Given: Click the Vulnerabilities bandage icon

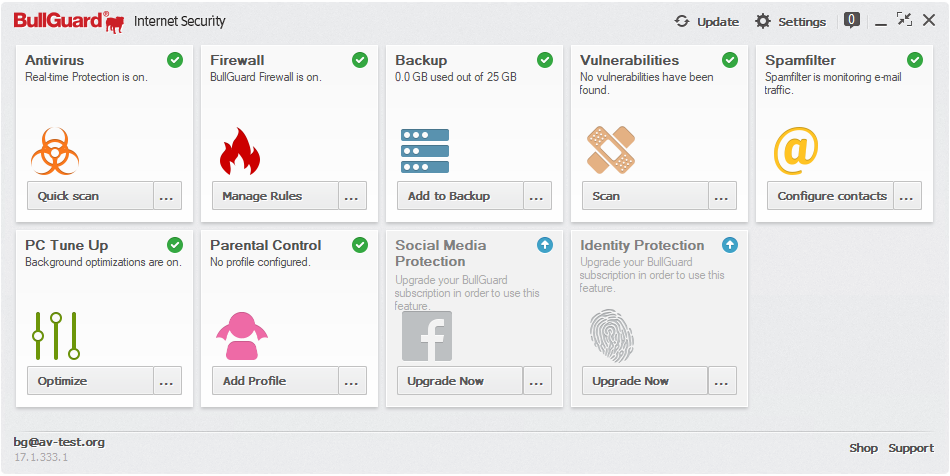Looking at the screenshot, I should coord(610,150).
